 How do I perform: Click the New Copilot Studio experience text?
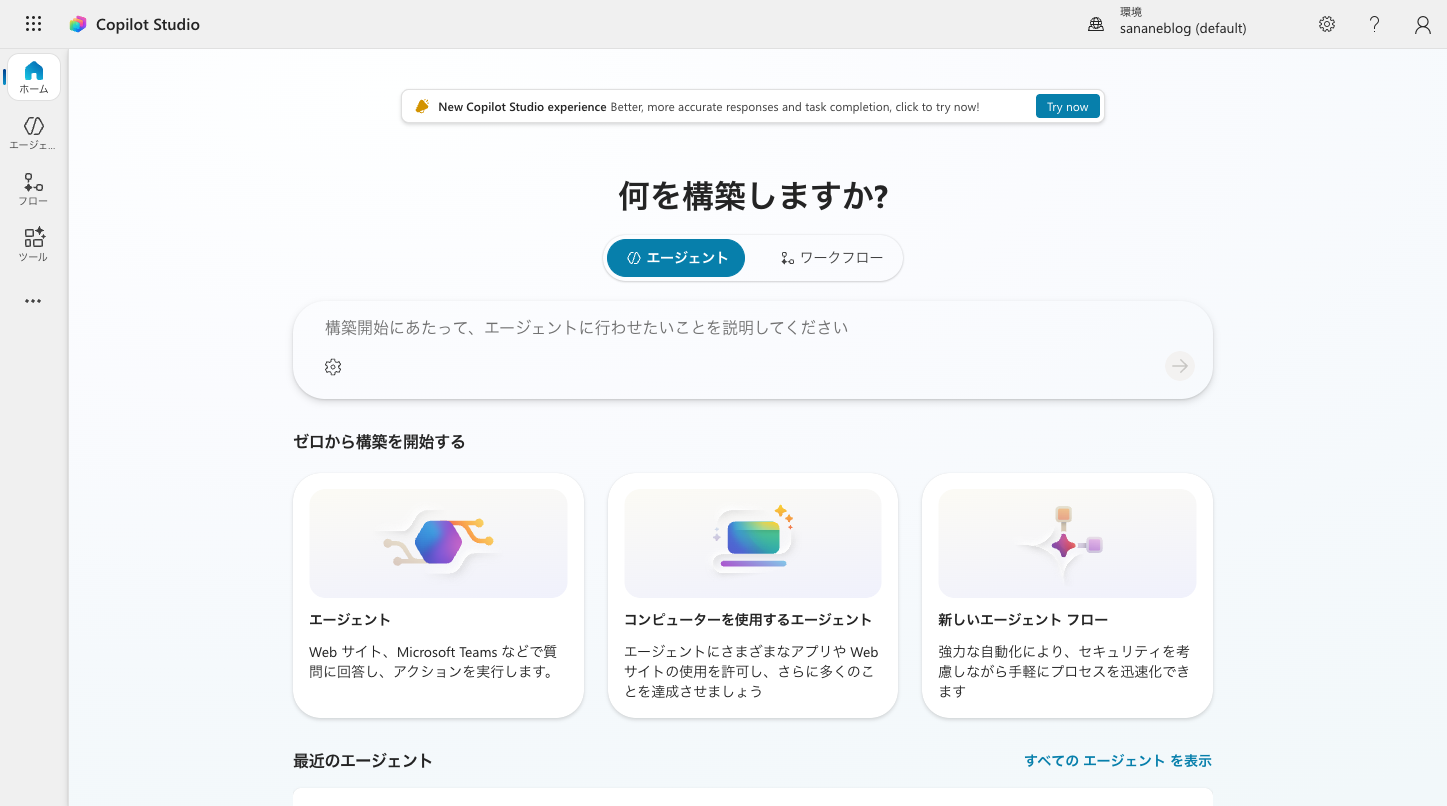pos(522,107)
